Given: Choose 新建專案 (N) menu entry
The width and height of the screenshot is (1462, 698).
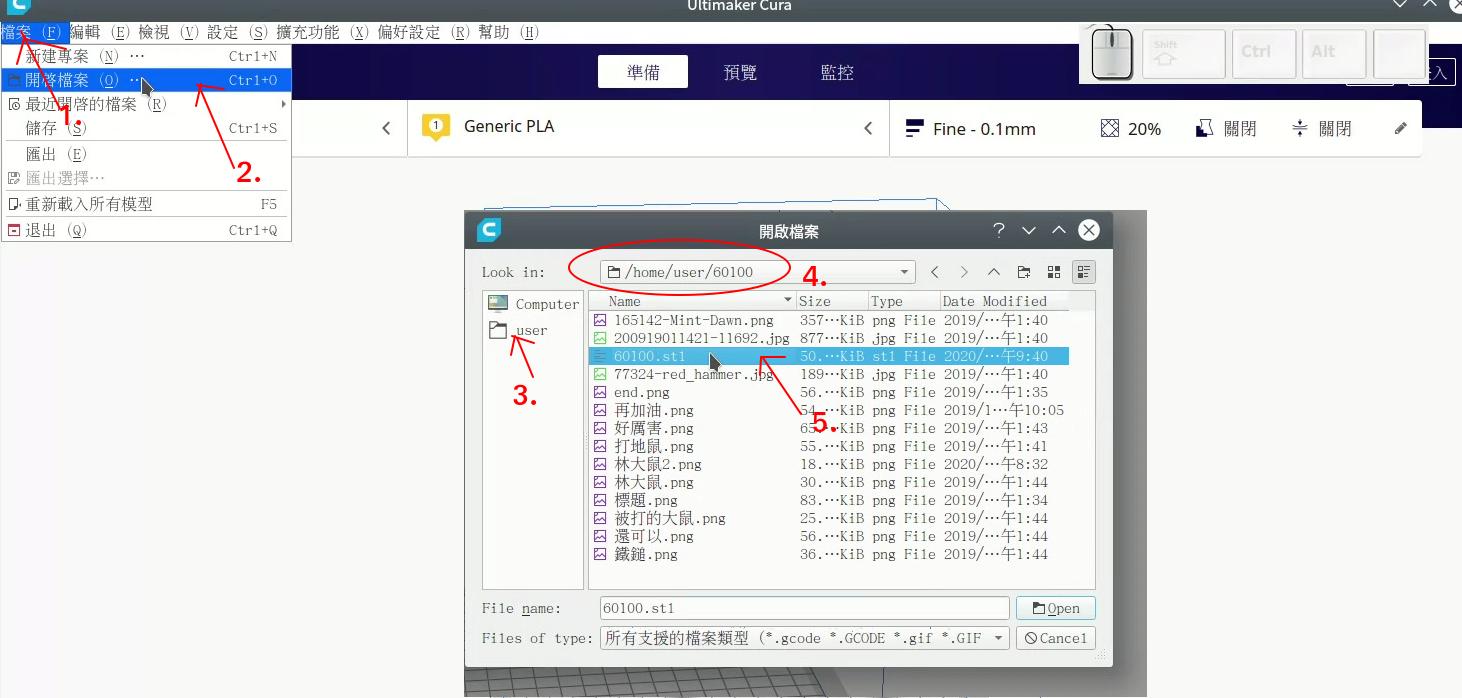Looking at the screenshot, I should (x=146, y=56).
